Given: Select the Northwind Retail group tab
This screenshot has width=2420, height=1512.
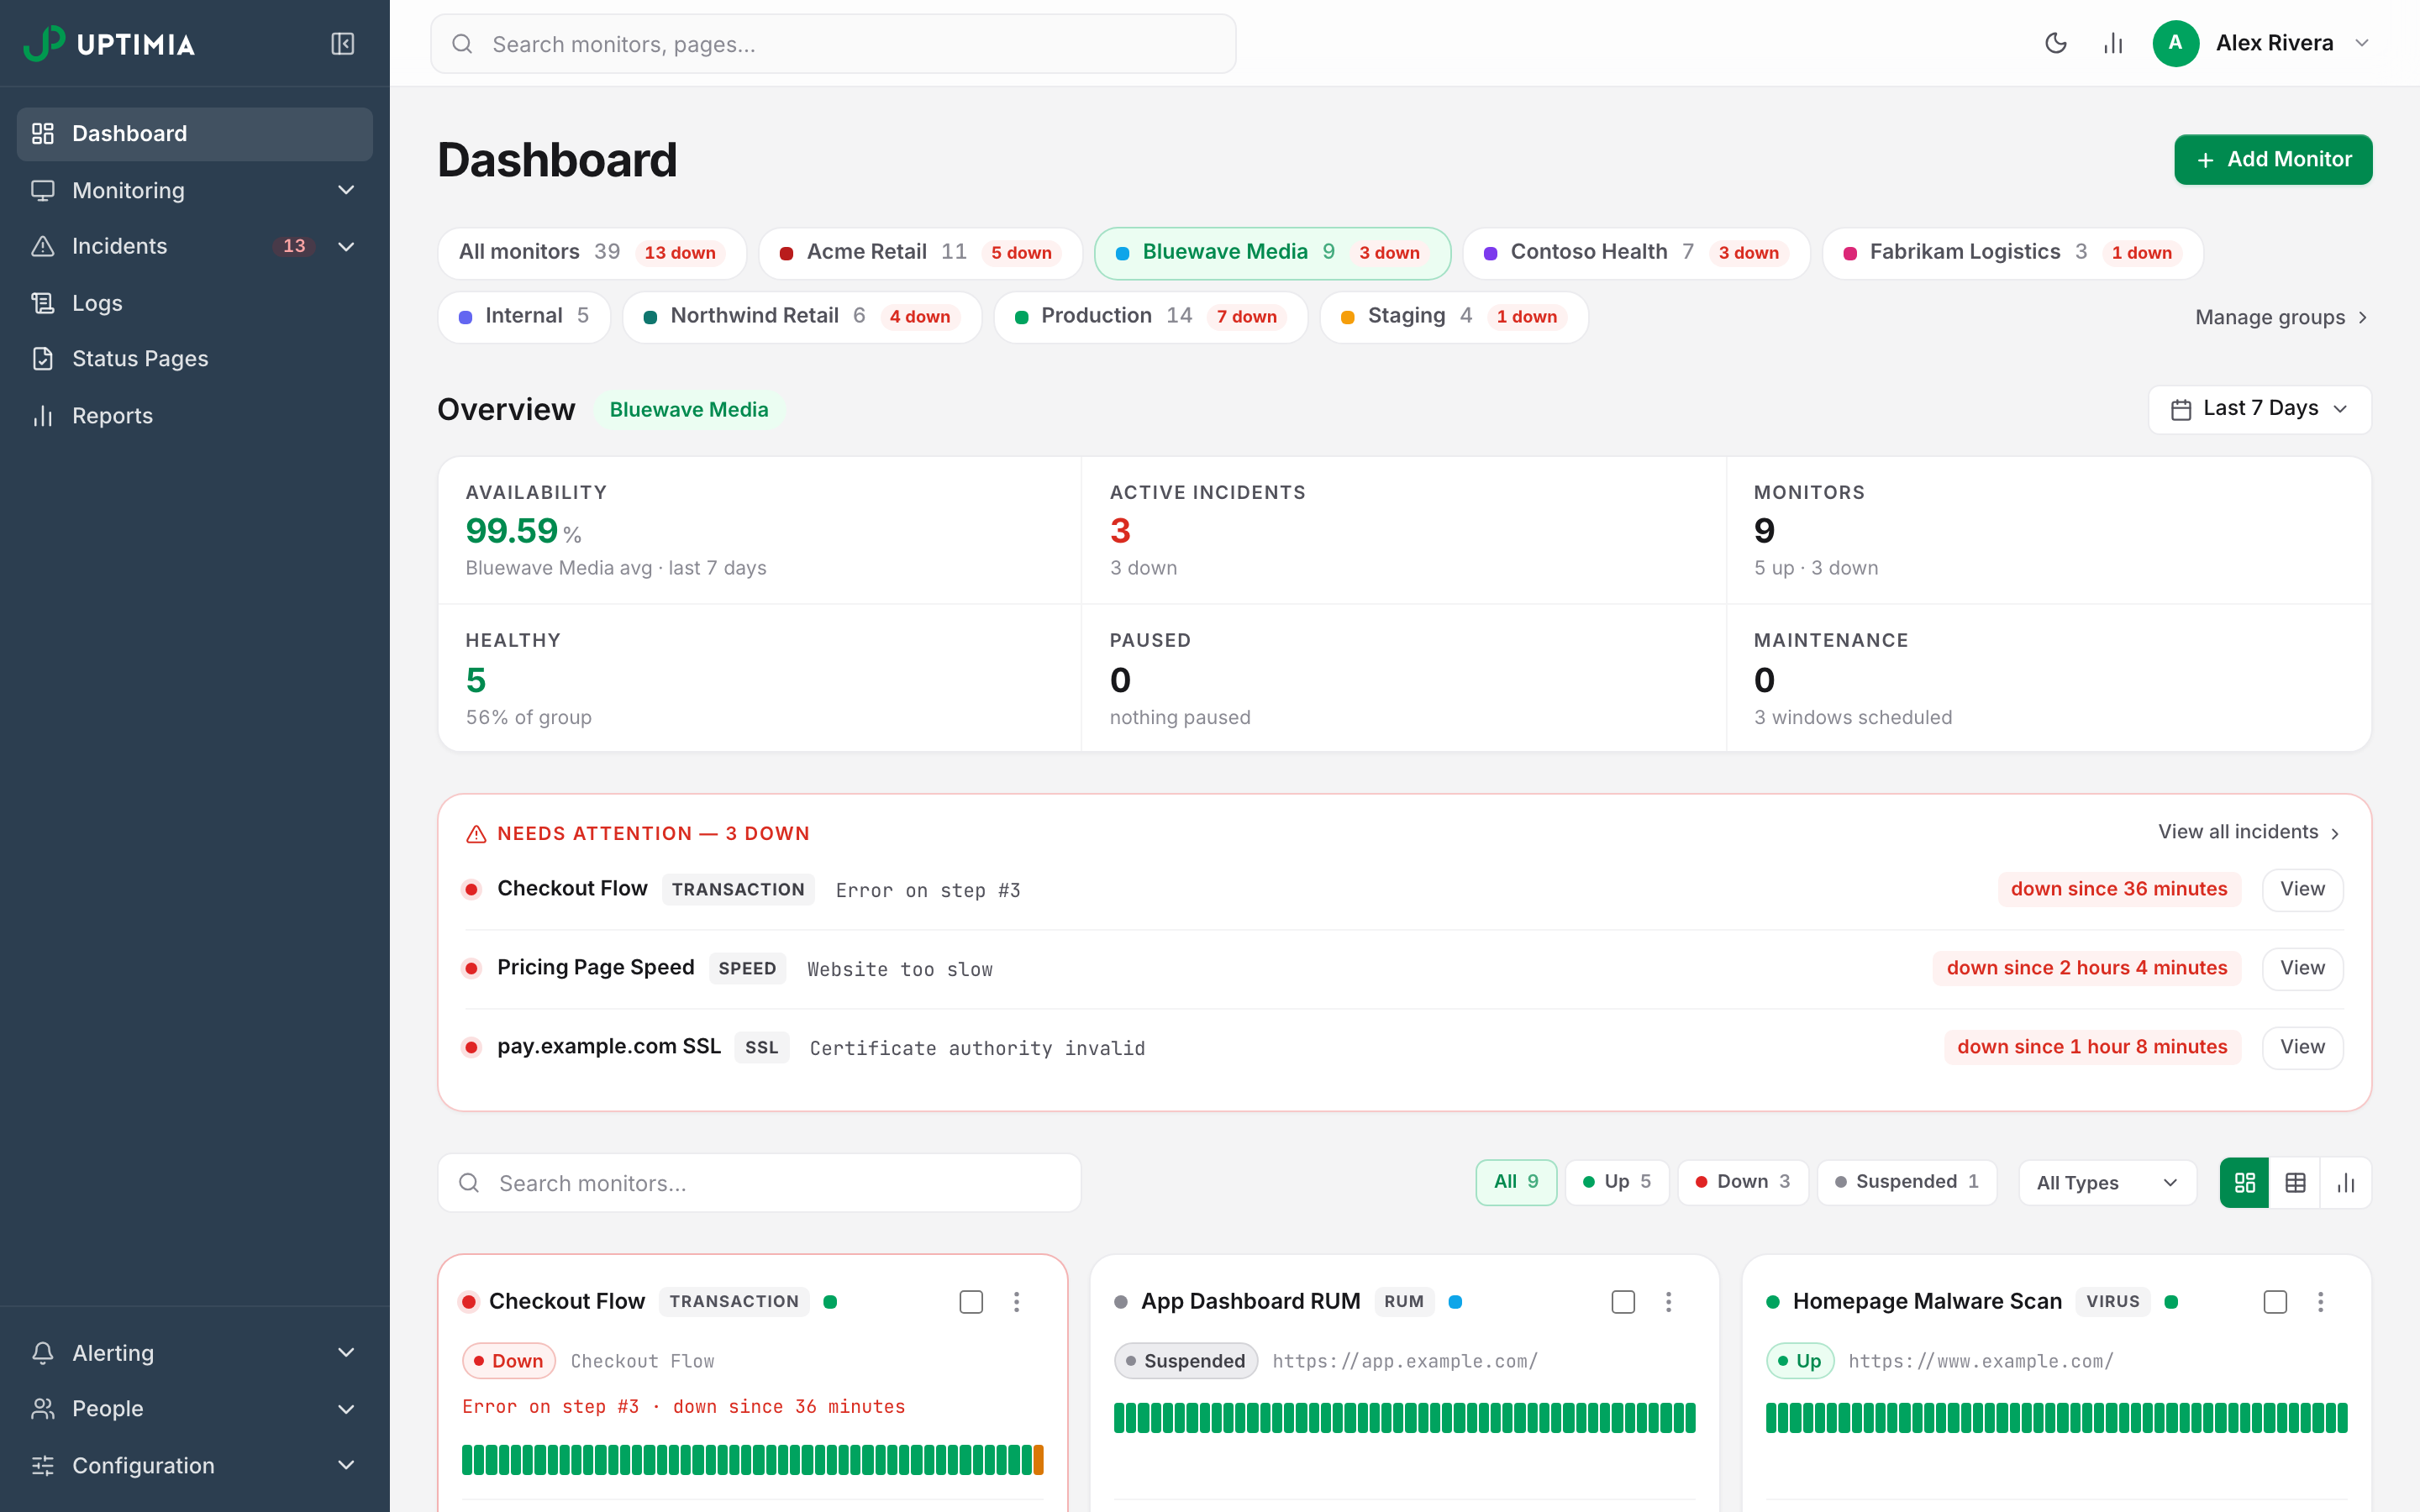Looking at the screenshot, I should click(x=802, y=317).
